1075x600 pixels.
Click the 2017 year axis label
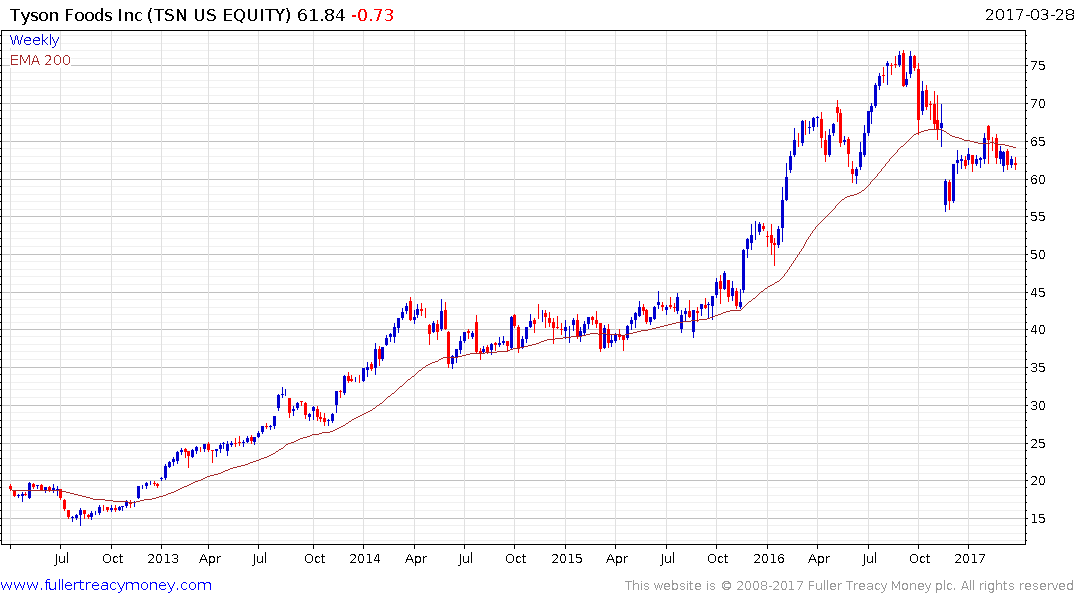pyautogui.click(x=970, y=558)
